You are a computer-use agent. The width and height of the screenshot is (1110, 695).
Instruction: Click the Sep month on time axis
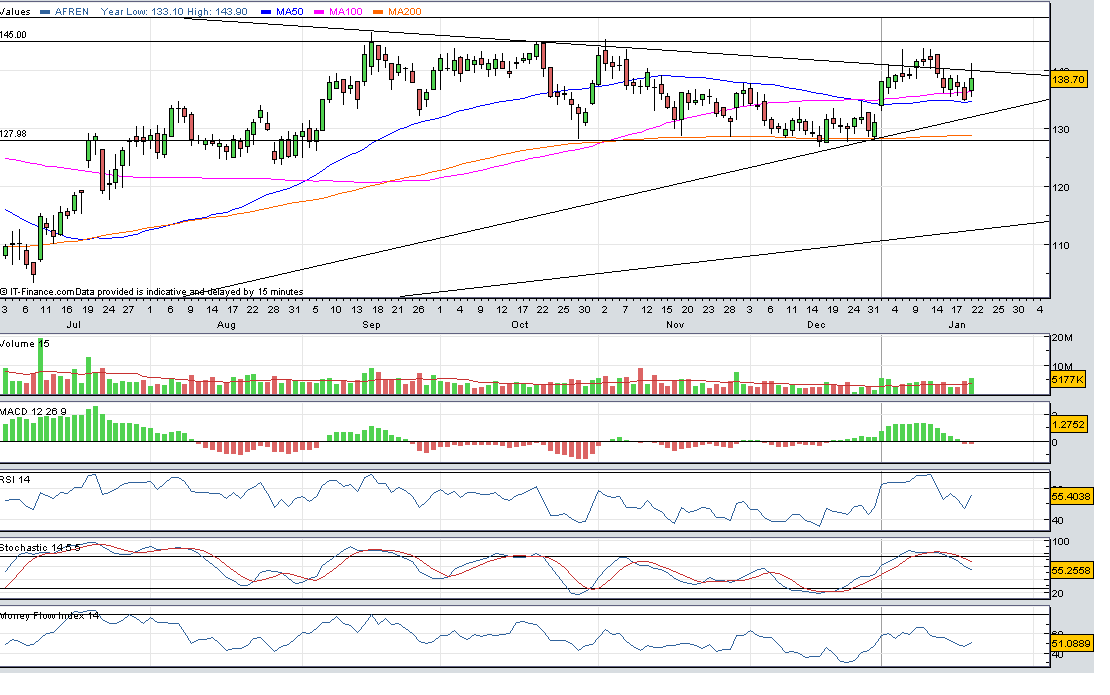pyautogui.click(x=371, y=325)
